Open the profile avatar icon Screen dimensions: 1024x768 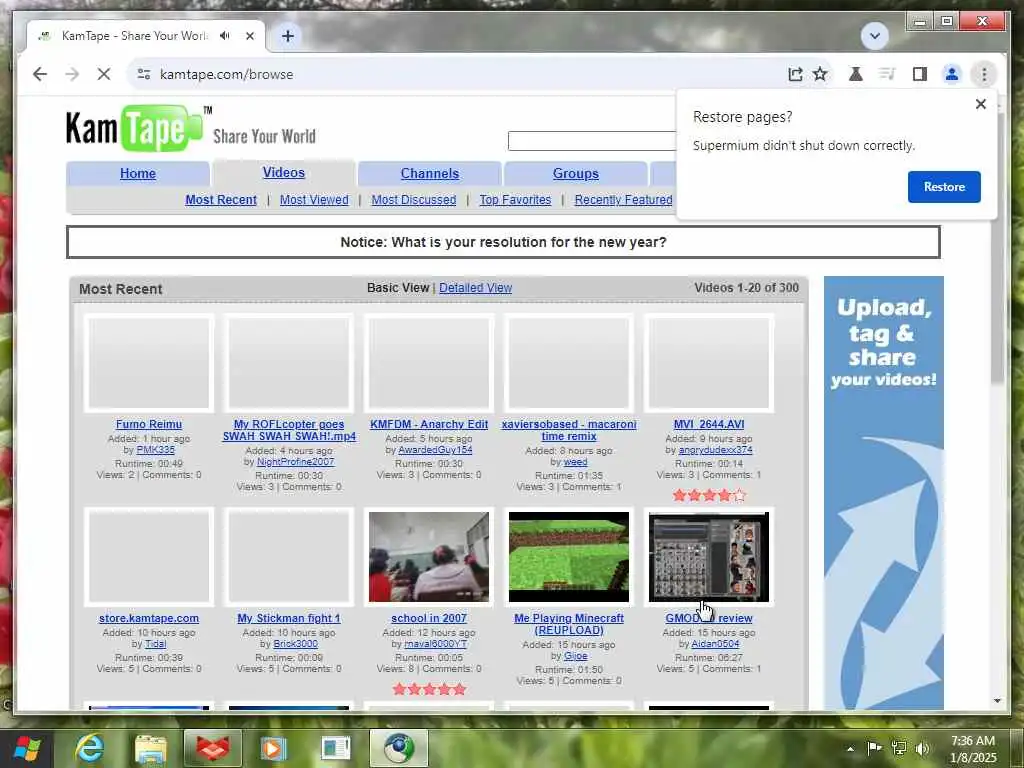[x=952, y=74]
